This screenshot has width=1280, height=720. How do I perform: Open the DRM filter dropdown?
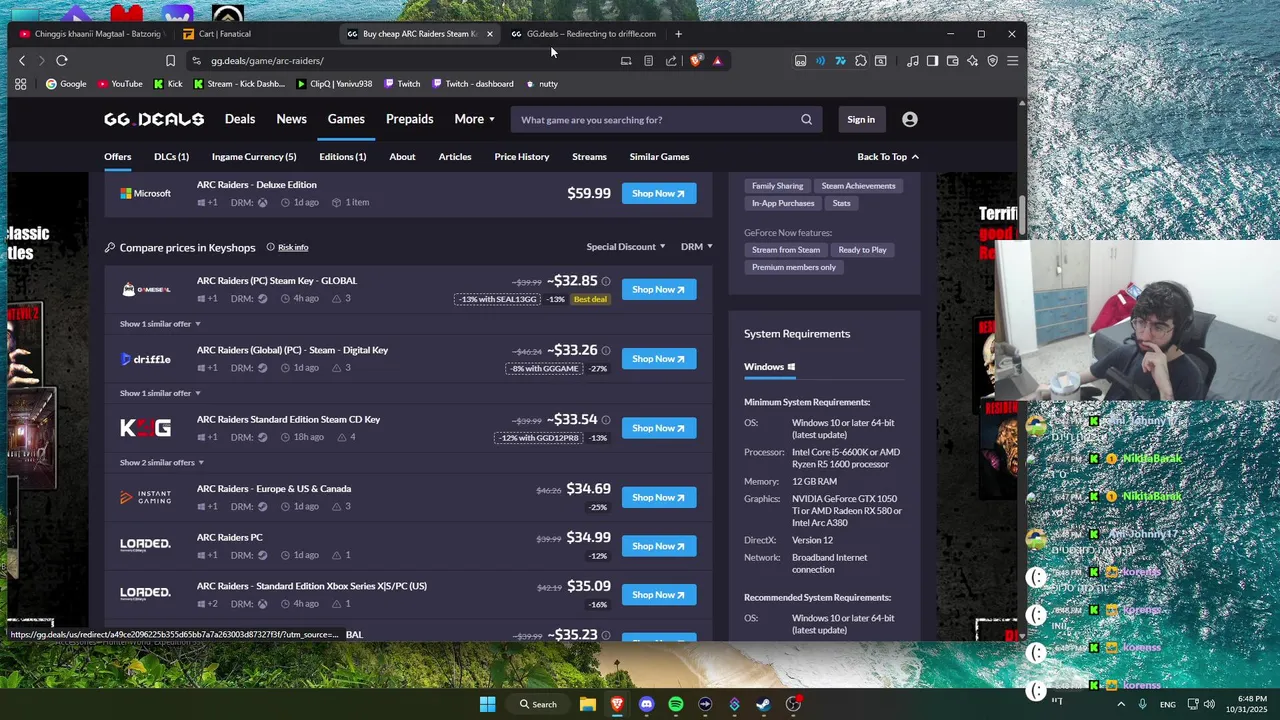tap(697, 247)
